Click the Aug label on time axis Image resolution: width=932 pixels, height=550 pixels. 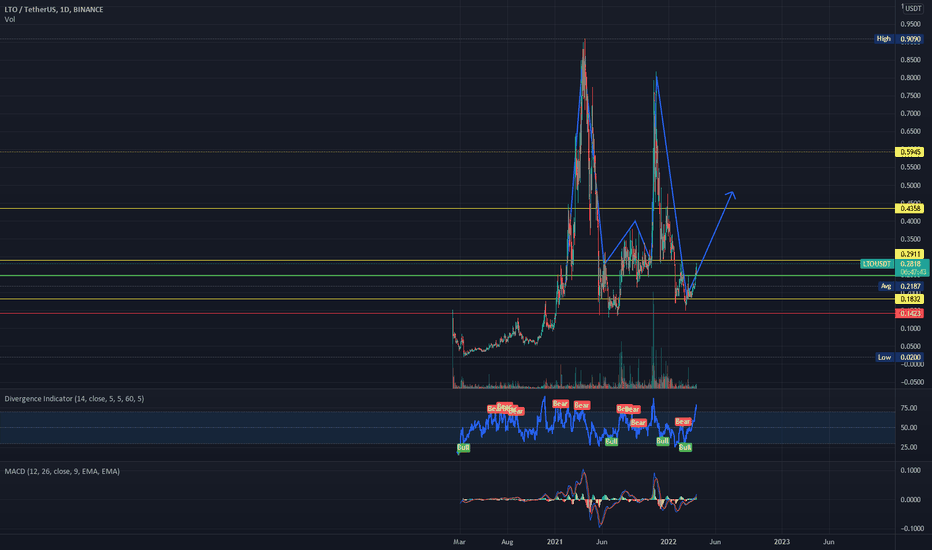507,542
